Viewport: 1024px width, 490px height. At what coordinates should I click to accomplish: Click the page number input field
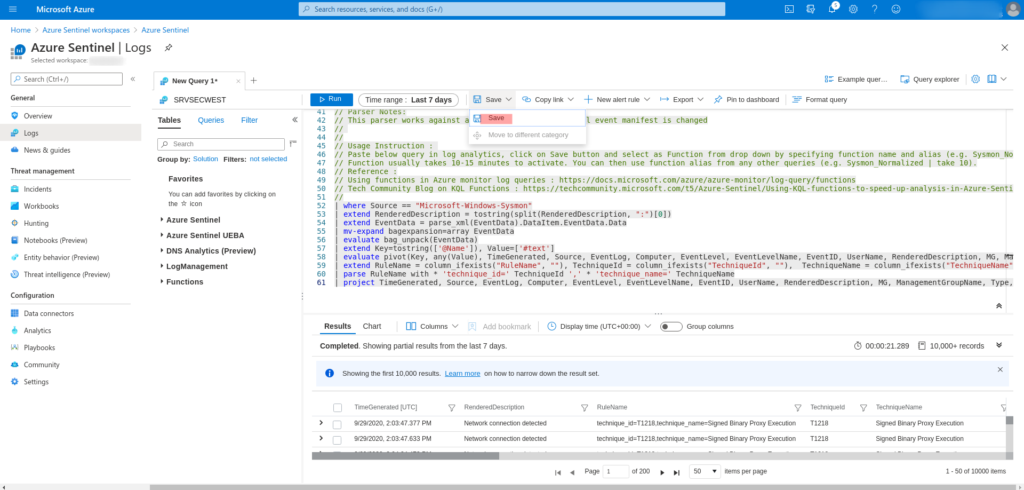[616, 471]
